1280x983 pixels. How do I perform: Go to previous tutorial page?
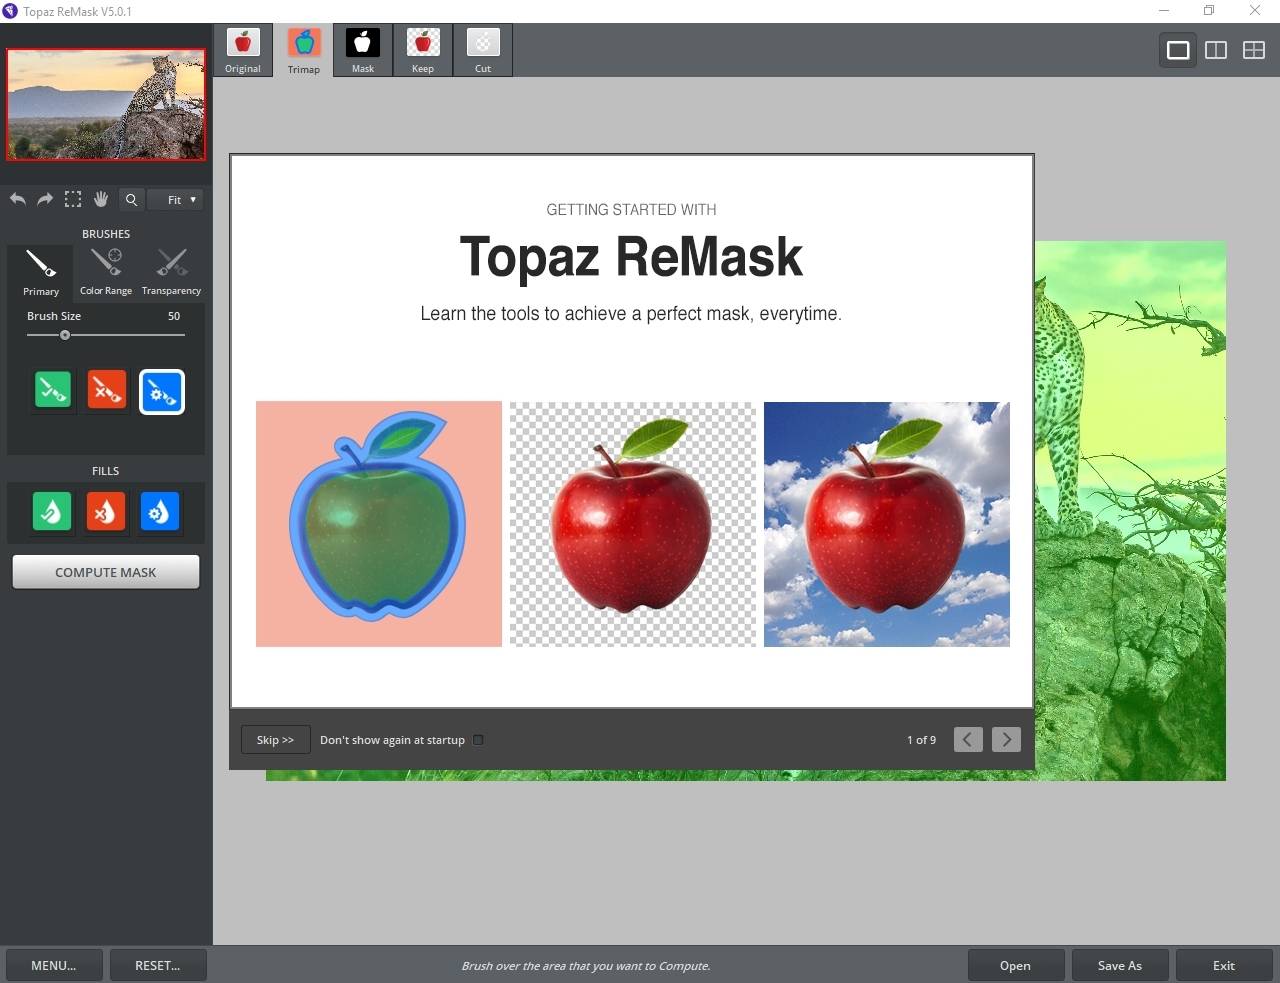coord(968,739)
